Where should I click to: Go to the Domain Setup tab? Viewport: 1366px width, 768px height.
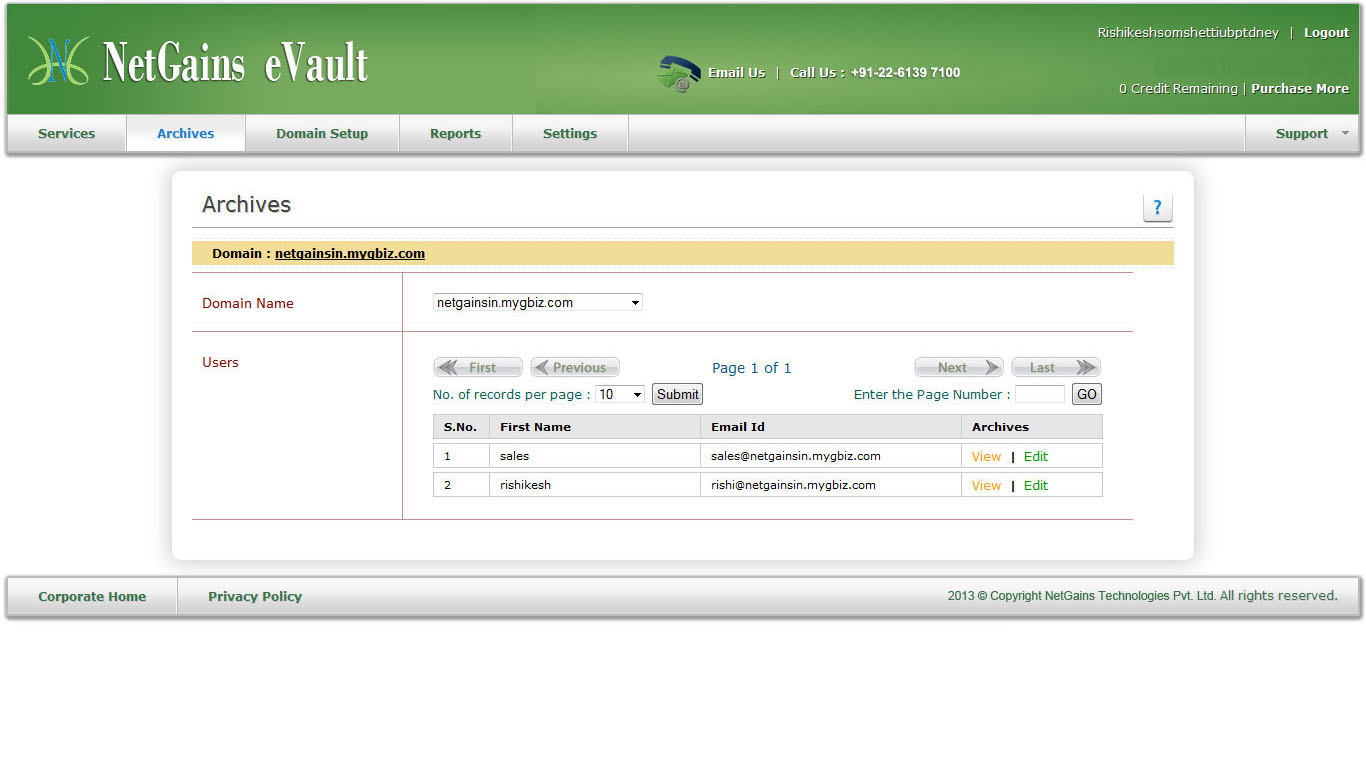(322, 133)
